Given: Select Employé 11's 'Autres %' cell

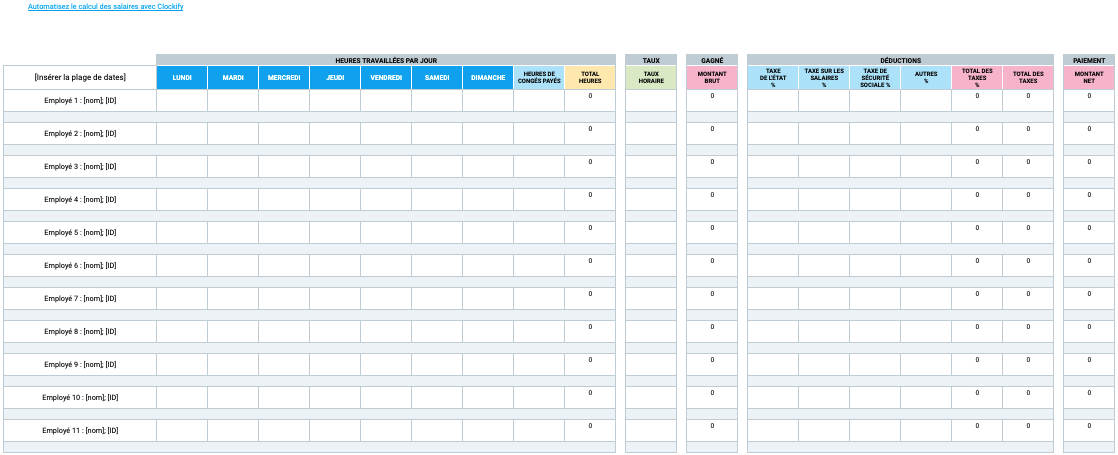Looking at the screenshot, I should [x=926, y=431].
